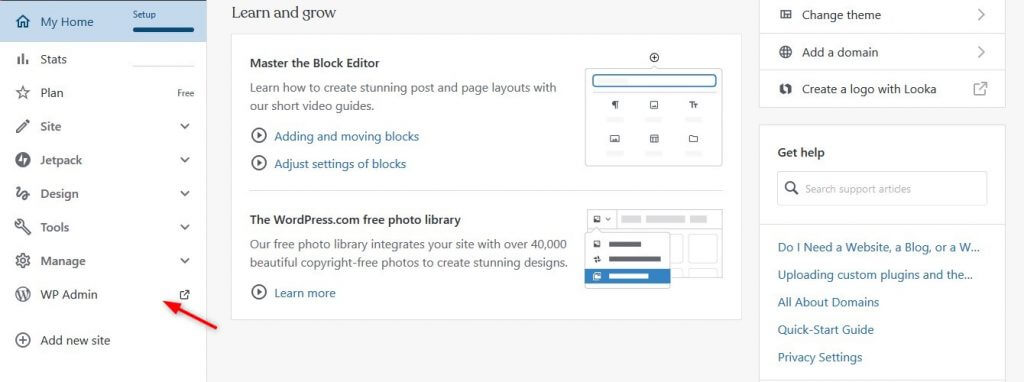Open the Quick-Start Guide link
This screenshot has height=382, width=1024.
point(825,330)
